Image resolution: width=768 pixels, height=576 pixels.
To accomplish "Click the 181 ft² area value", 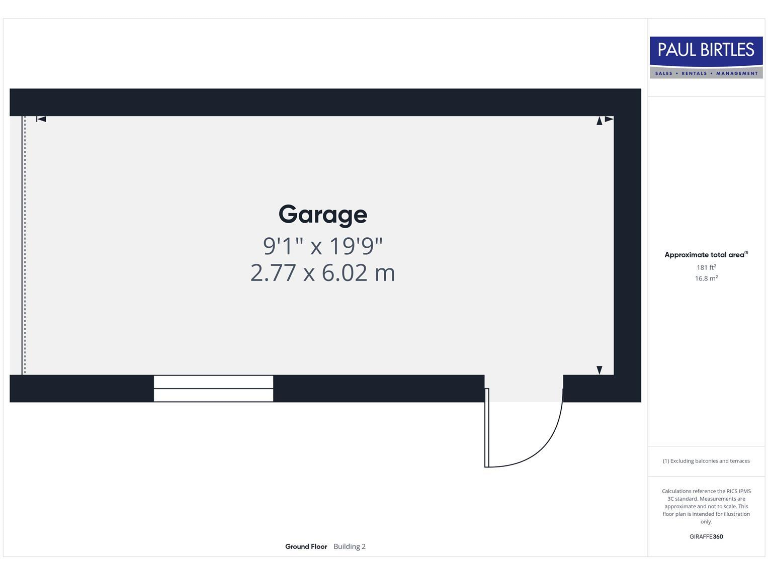I will 706,267.
